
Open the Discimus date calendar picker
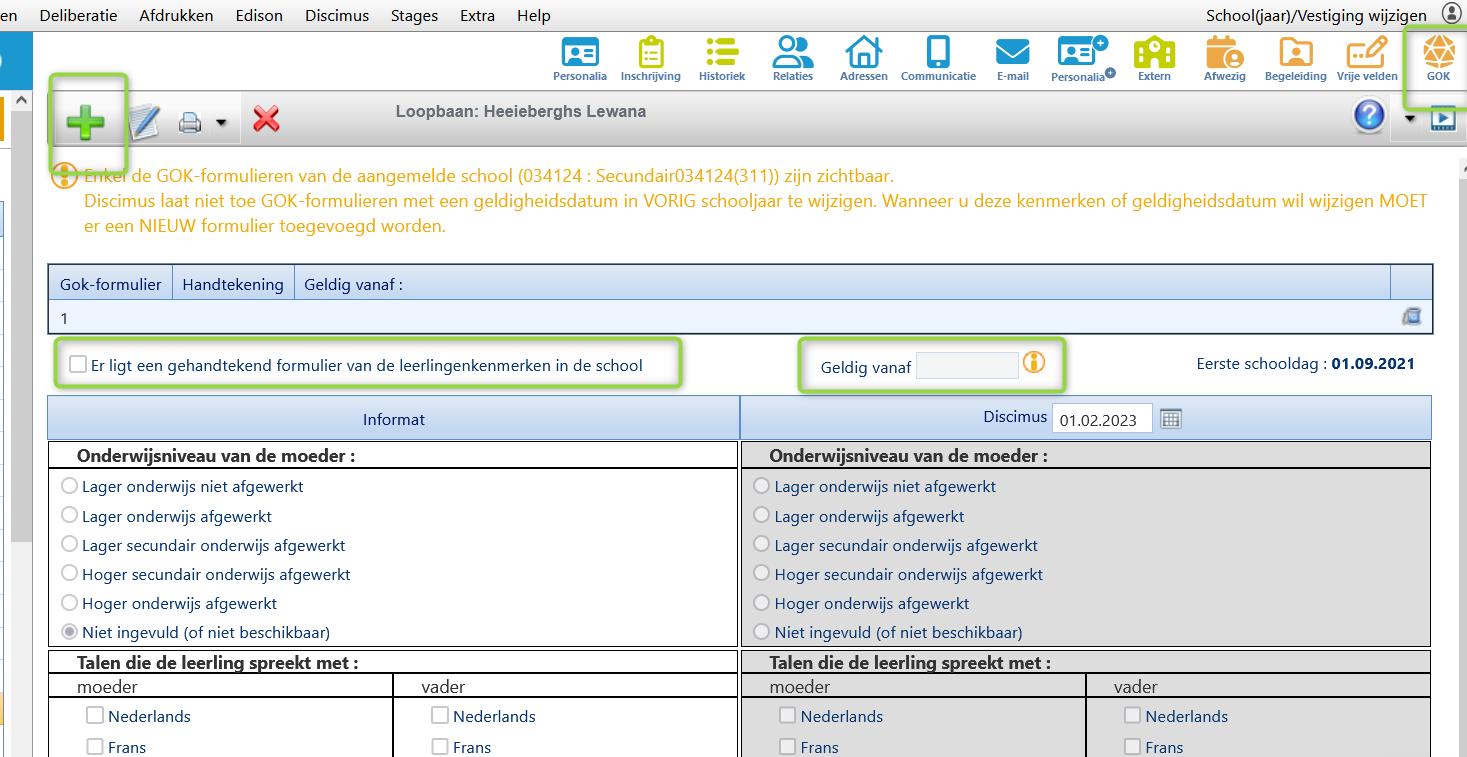click(1171, 419)
